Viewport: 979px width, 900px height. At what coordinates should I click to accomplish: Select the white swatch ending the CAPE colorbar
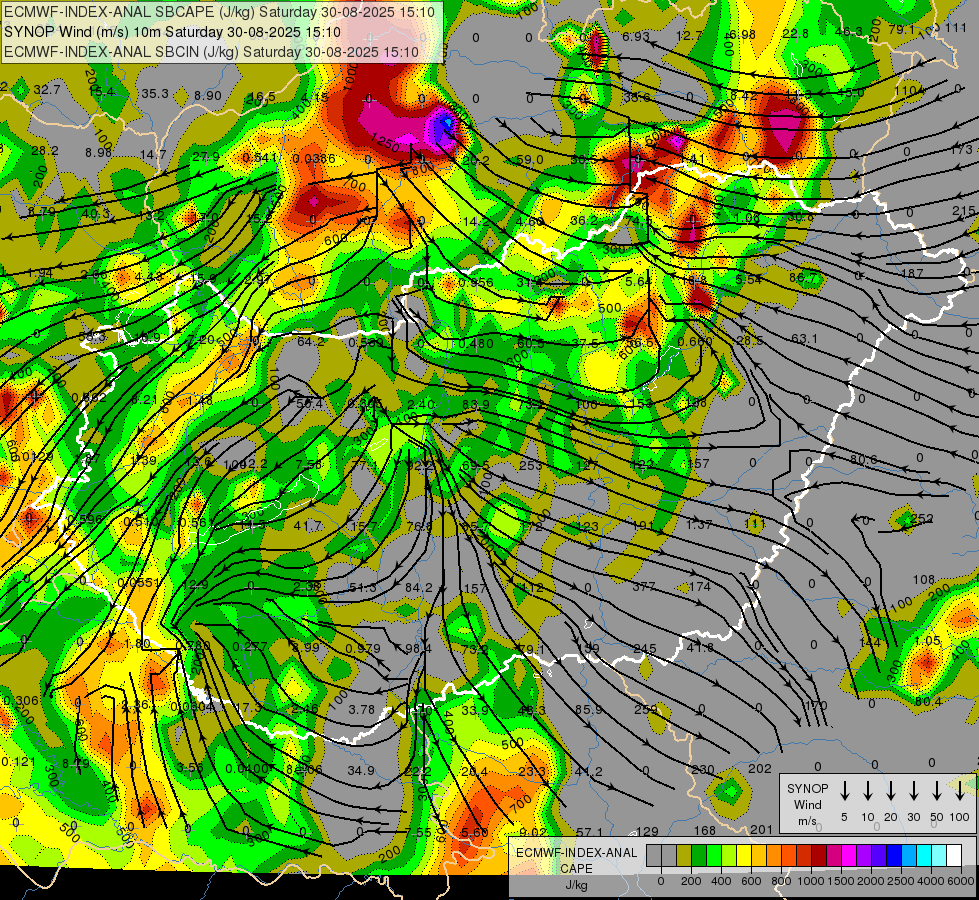(953, 856)
